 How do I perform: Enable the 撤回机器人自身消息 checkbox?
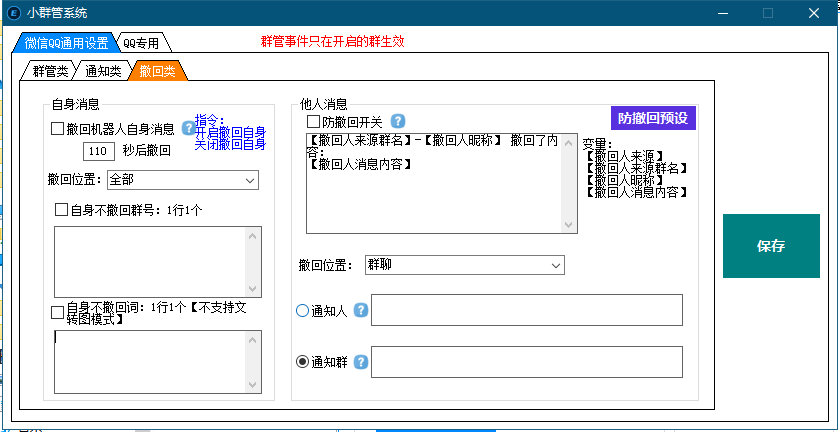point(58,129)
